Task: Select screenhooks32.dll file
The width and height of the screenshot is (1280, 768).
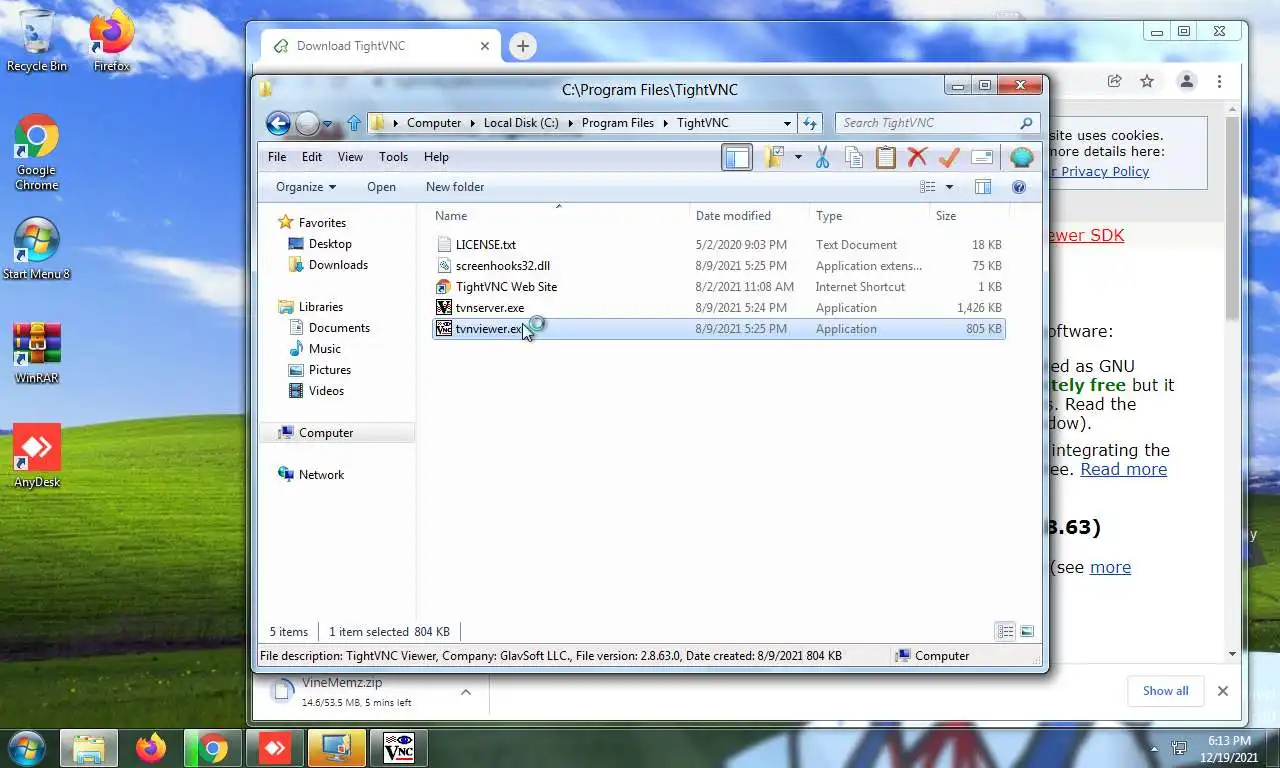Action: coord(719,266)
